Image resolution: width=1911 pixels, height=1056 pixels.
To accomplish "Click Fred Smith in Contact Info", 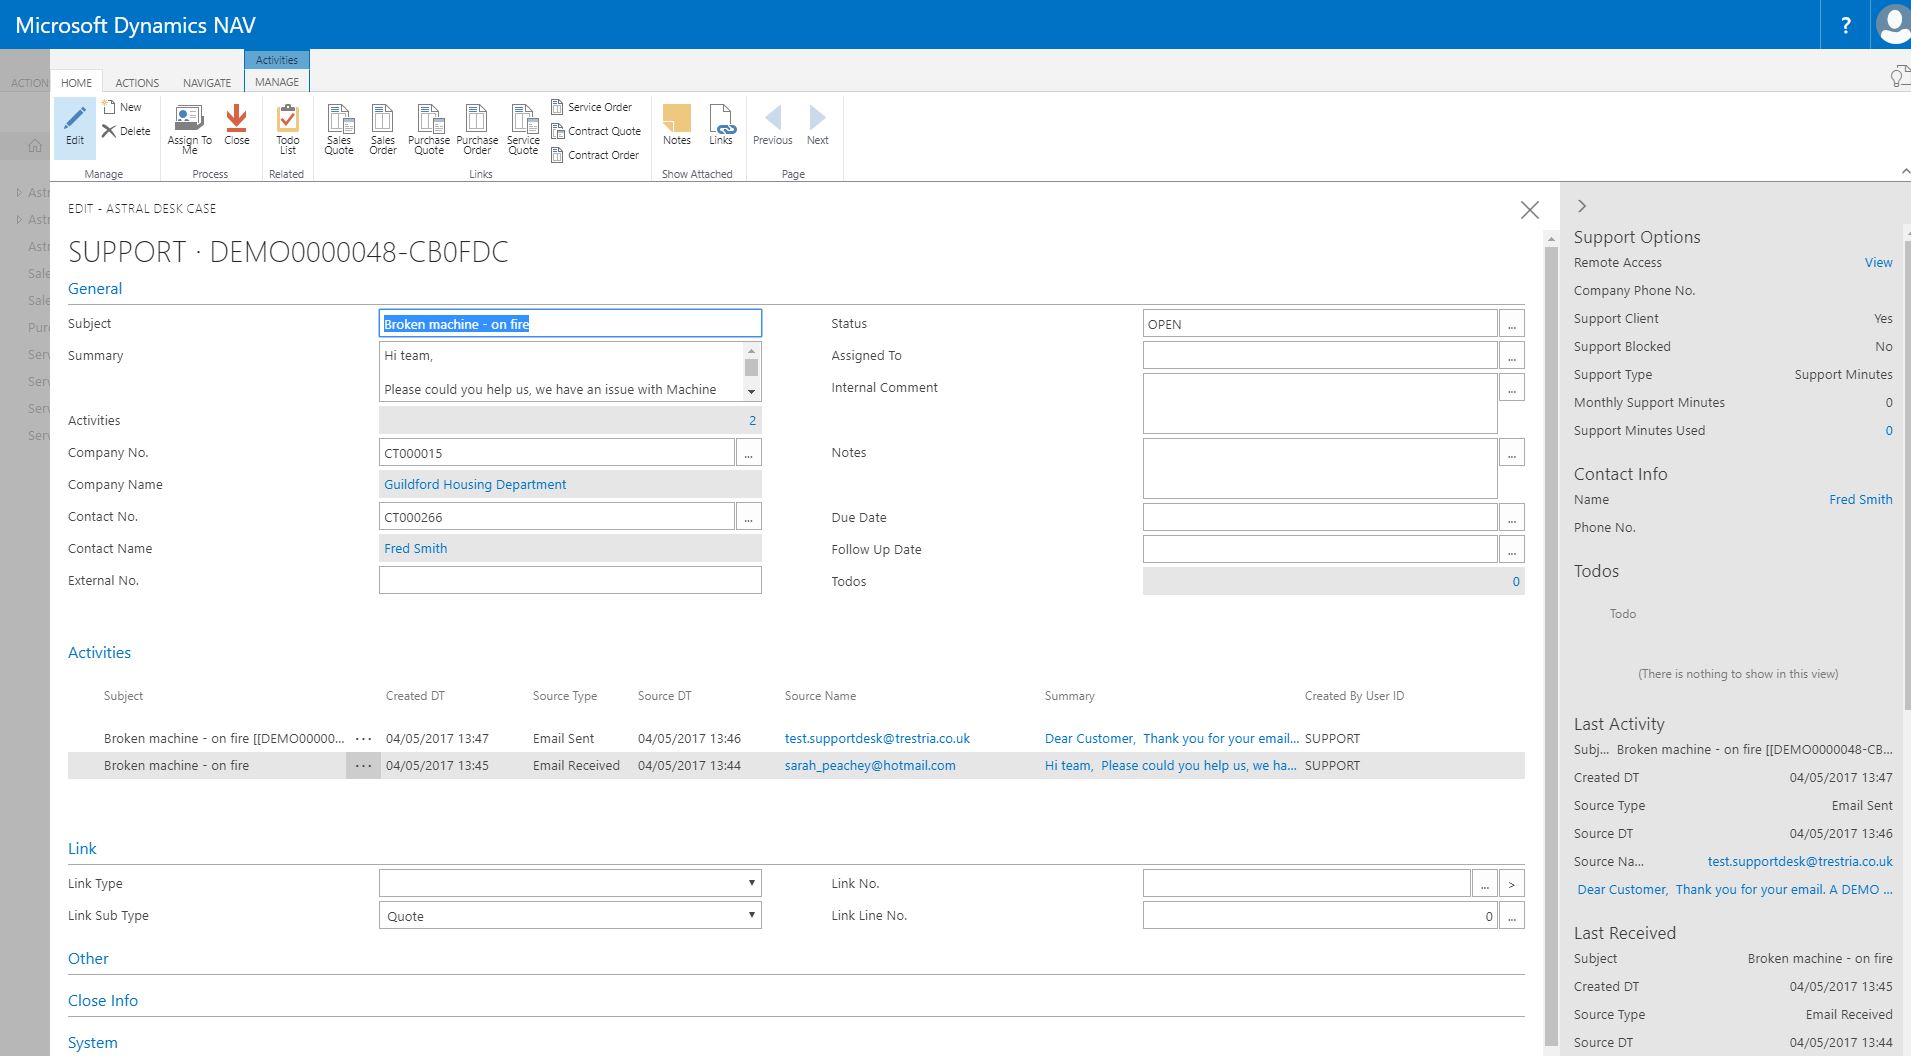I will coord(1860,499).
